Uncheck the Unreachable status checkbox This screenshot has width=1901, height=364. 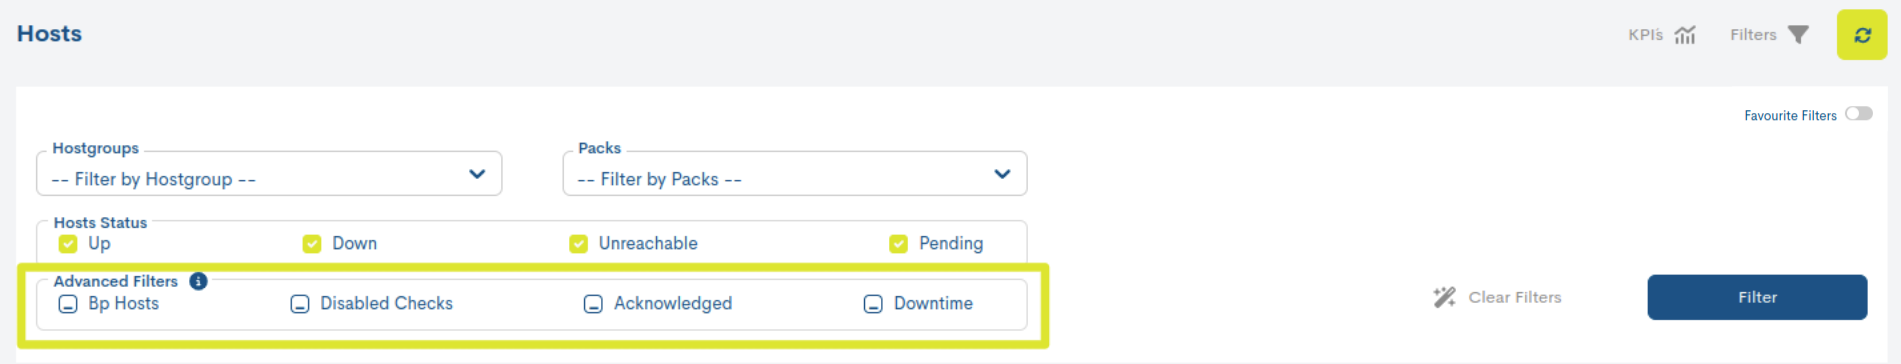tap(578, 244)
